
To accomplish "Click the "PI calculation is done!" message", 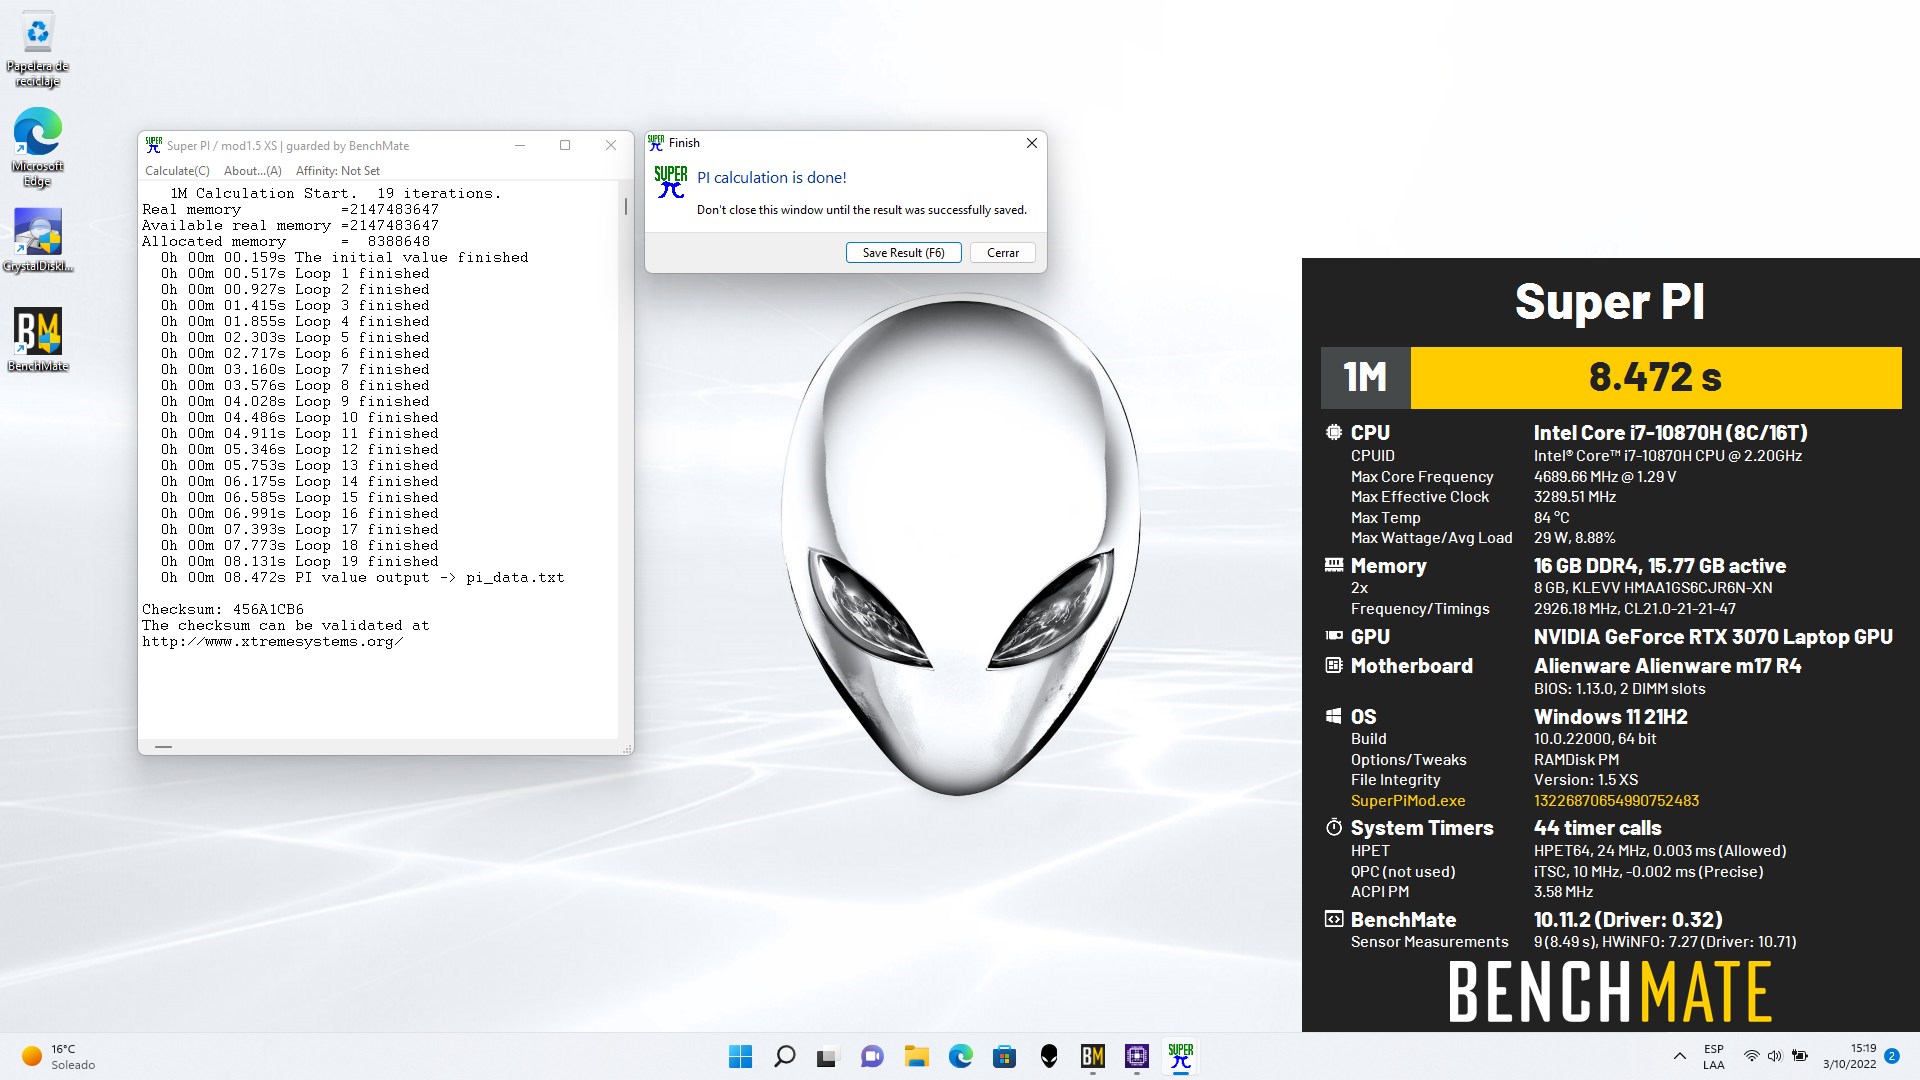I will tap(771, 178).
